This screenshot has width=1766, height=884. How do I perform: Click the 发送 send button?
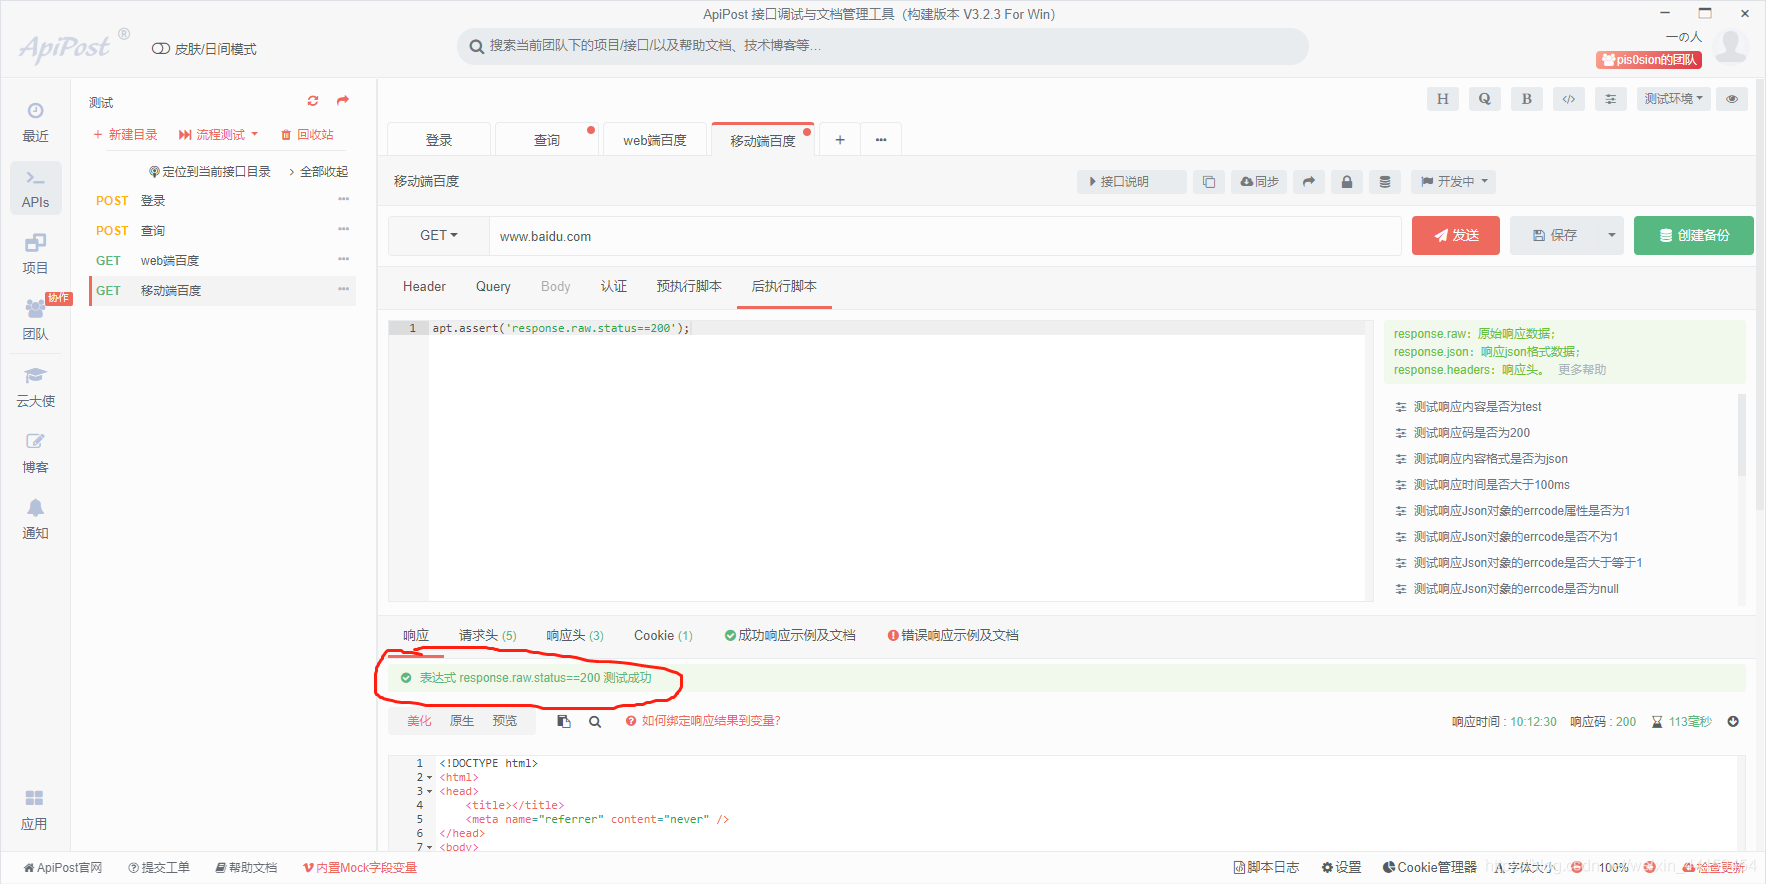(1456, 236)
